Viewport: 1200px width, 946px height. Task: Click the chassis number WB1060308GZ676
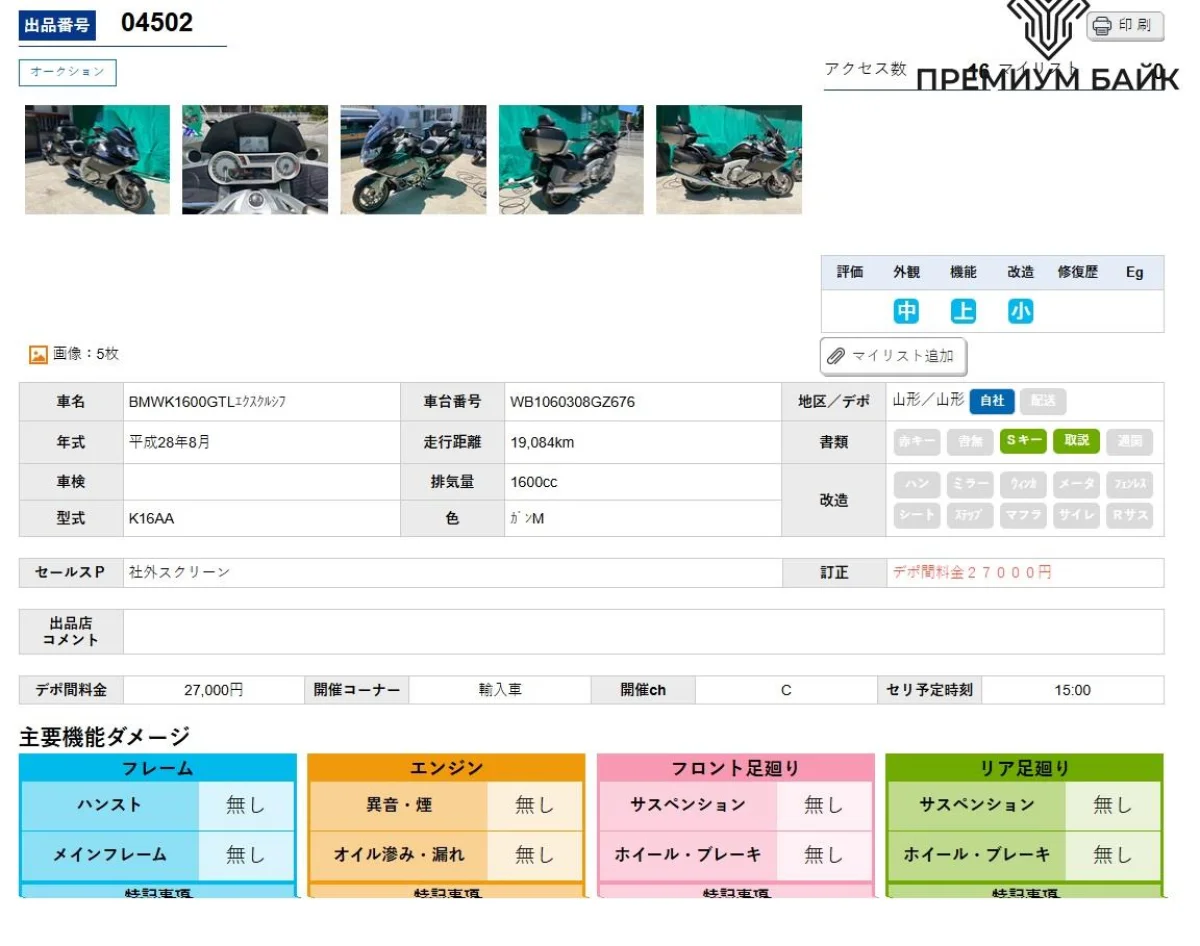572,402
